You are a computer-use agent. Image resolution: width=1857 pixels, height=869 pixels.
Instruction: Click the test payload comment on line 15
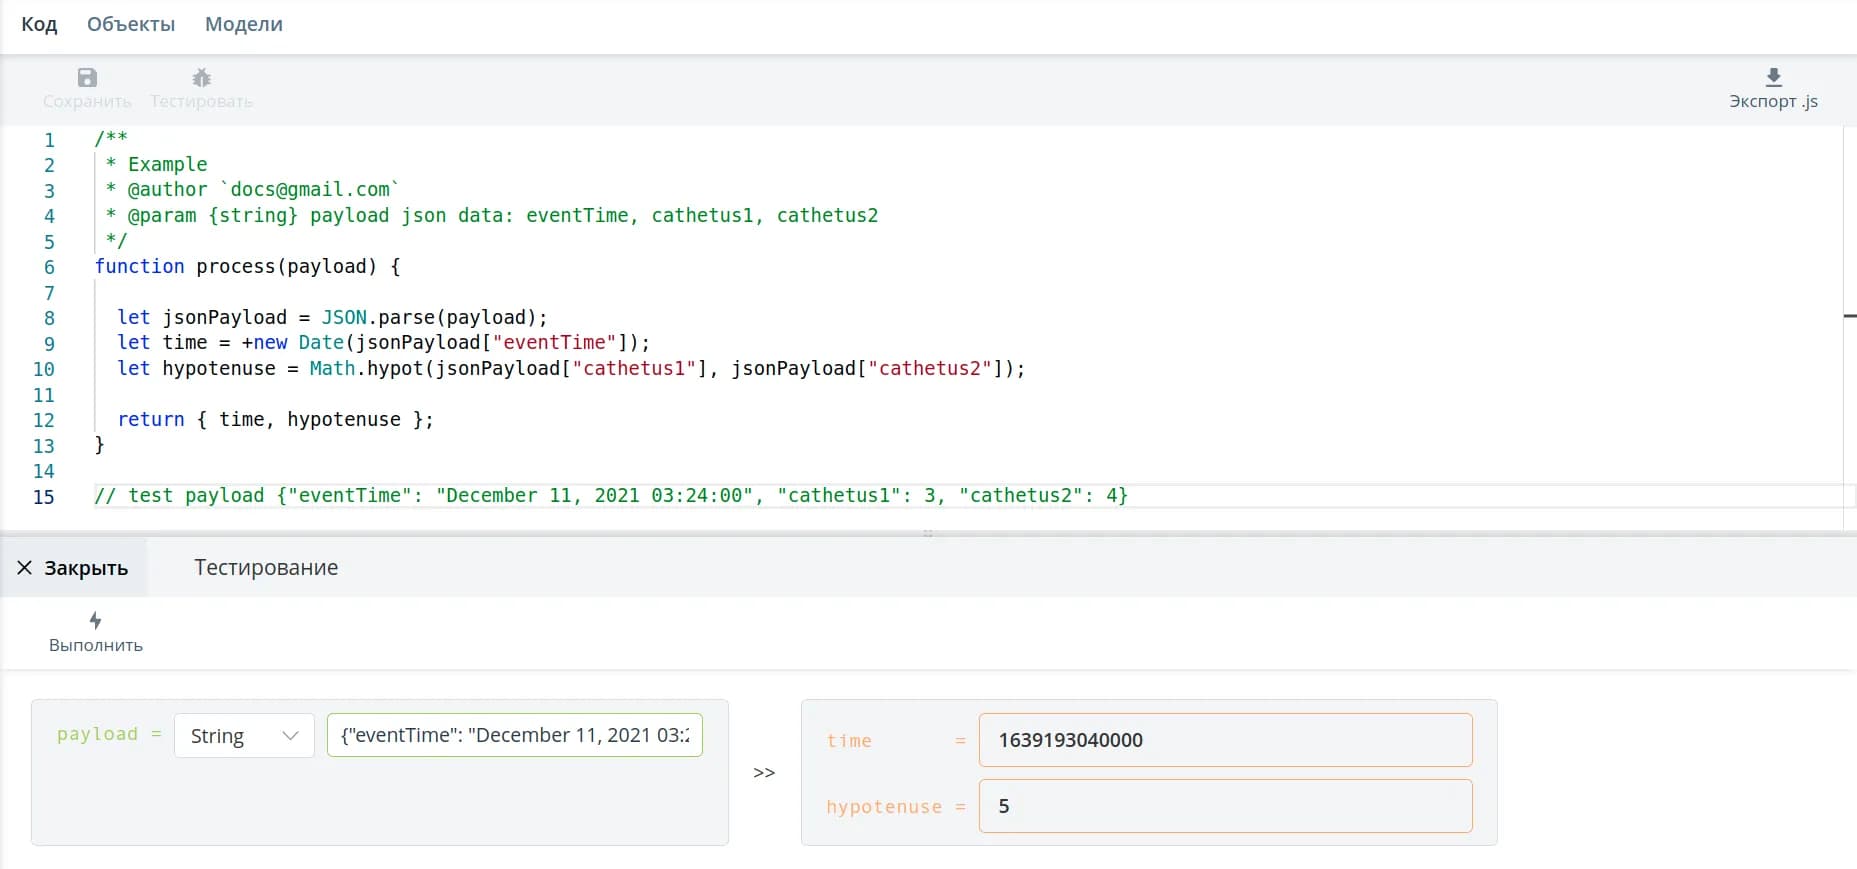pos(610,496)
